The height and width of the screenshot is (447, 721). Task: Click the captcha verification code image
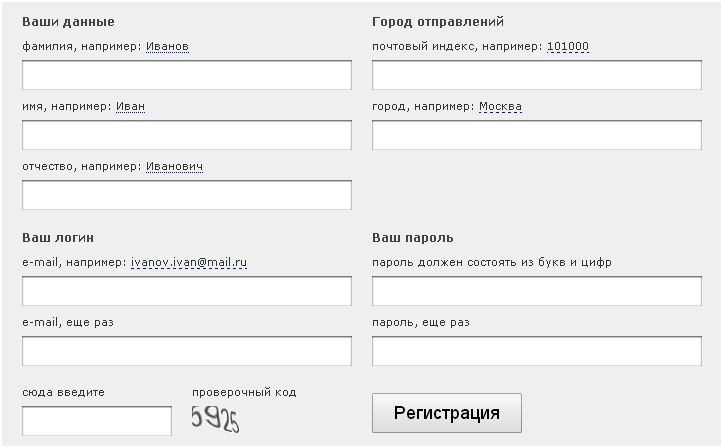(x=216, y=420)
